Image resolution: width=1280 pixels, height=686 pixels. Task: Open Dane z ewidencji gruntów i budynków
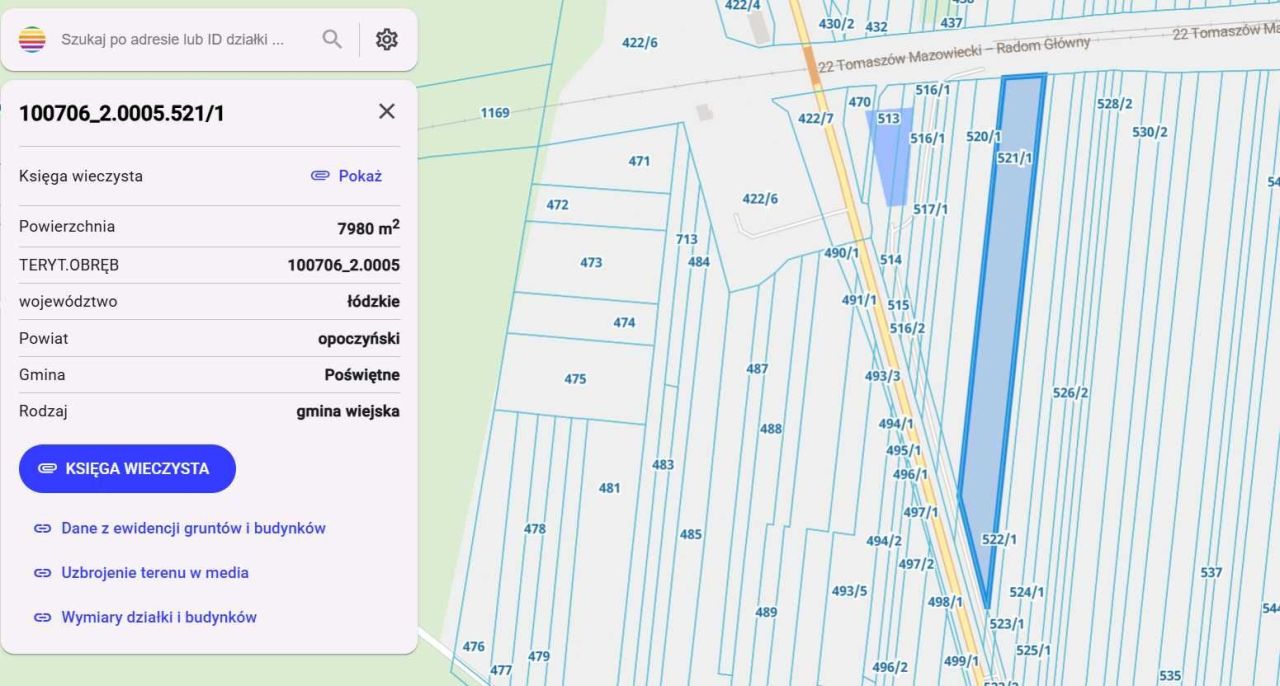click(193, 528)
